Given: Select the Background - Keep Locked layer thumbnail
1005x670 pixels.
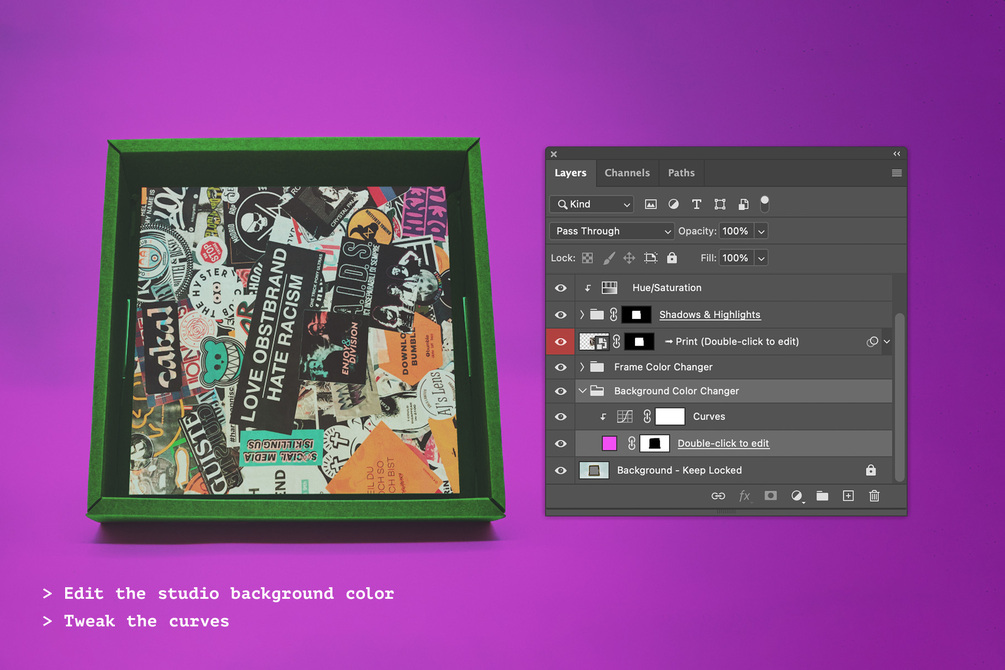Looking at the screenshot, I should 594,471.
